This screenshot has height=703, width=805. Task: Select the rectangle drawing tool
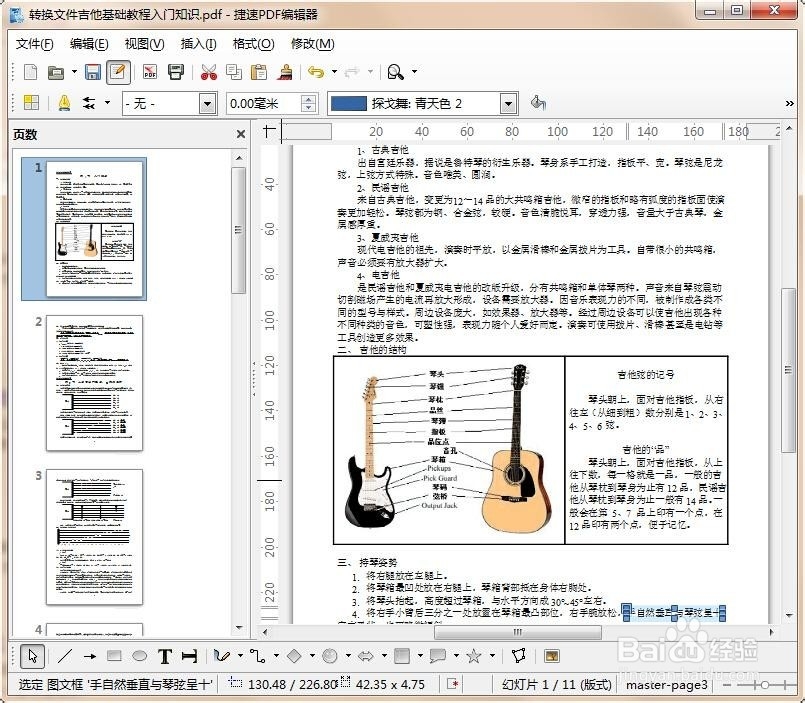113,656
